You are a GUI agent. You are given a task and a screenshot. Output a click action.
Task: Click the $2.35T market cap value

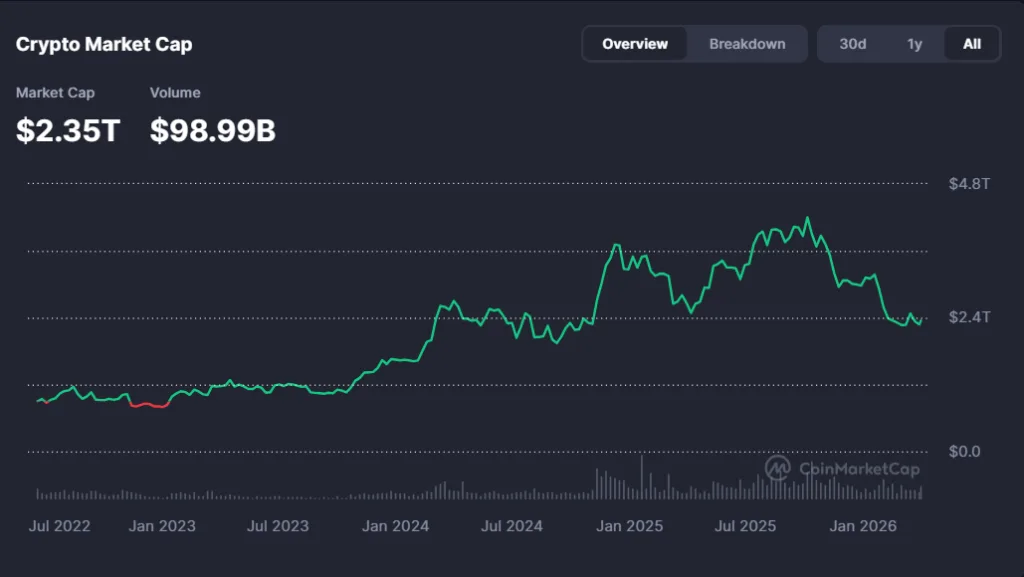coord(66,129)
